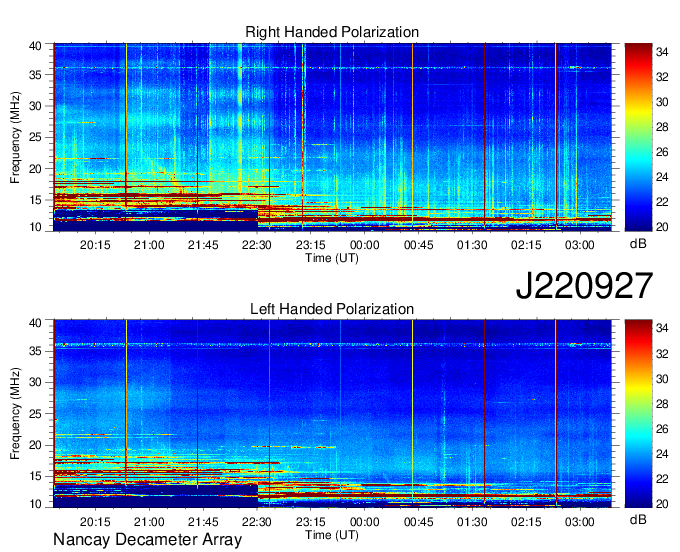The width and height of the screenshot is (680, 552).
Task: Click 22 value on right-handed color bar
Action: coord(662,202)
